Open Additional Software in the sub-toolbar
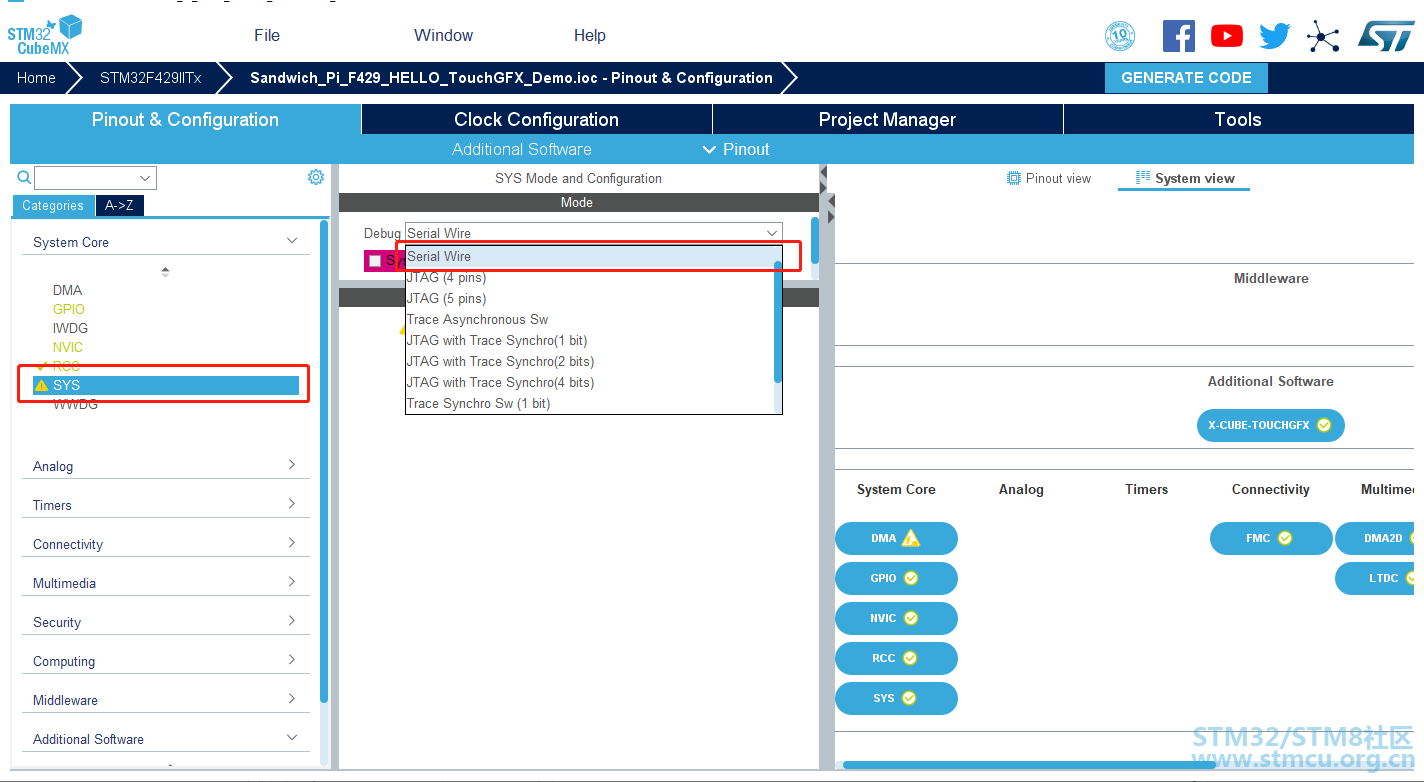Viewport: 1424px width, 782px height. point(522,149)
